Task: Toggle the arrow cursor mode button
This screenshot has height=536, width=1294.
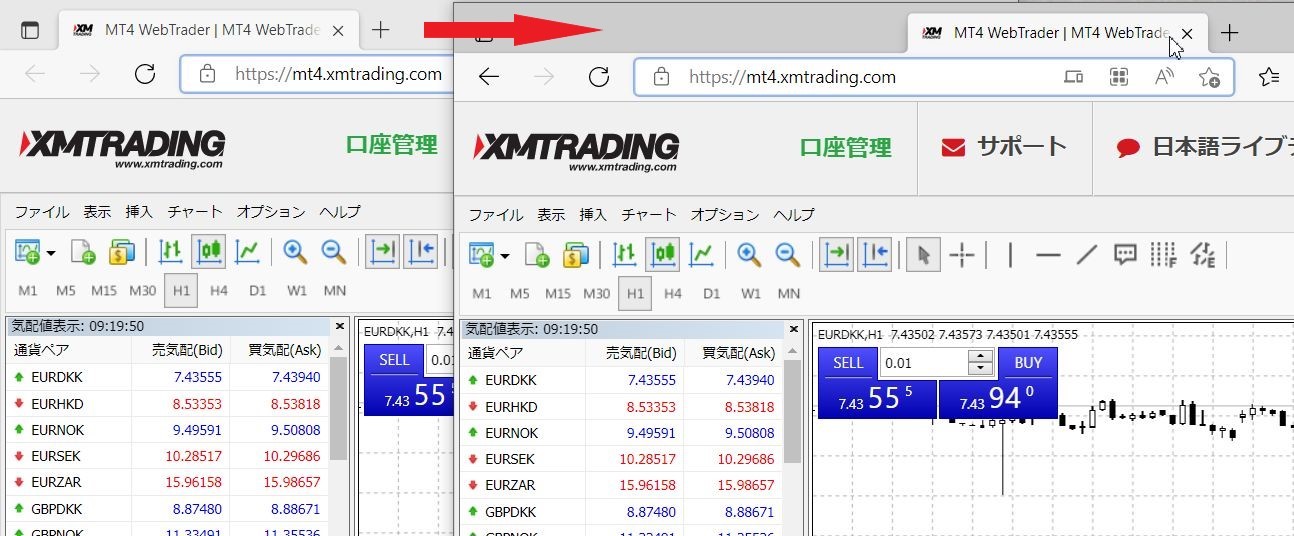Action: (x=923, y=256)
